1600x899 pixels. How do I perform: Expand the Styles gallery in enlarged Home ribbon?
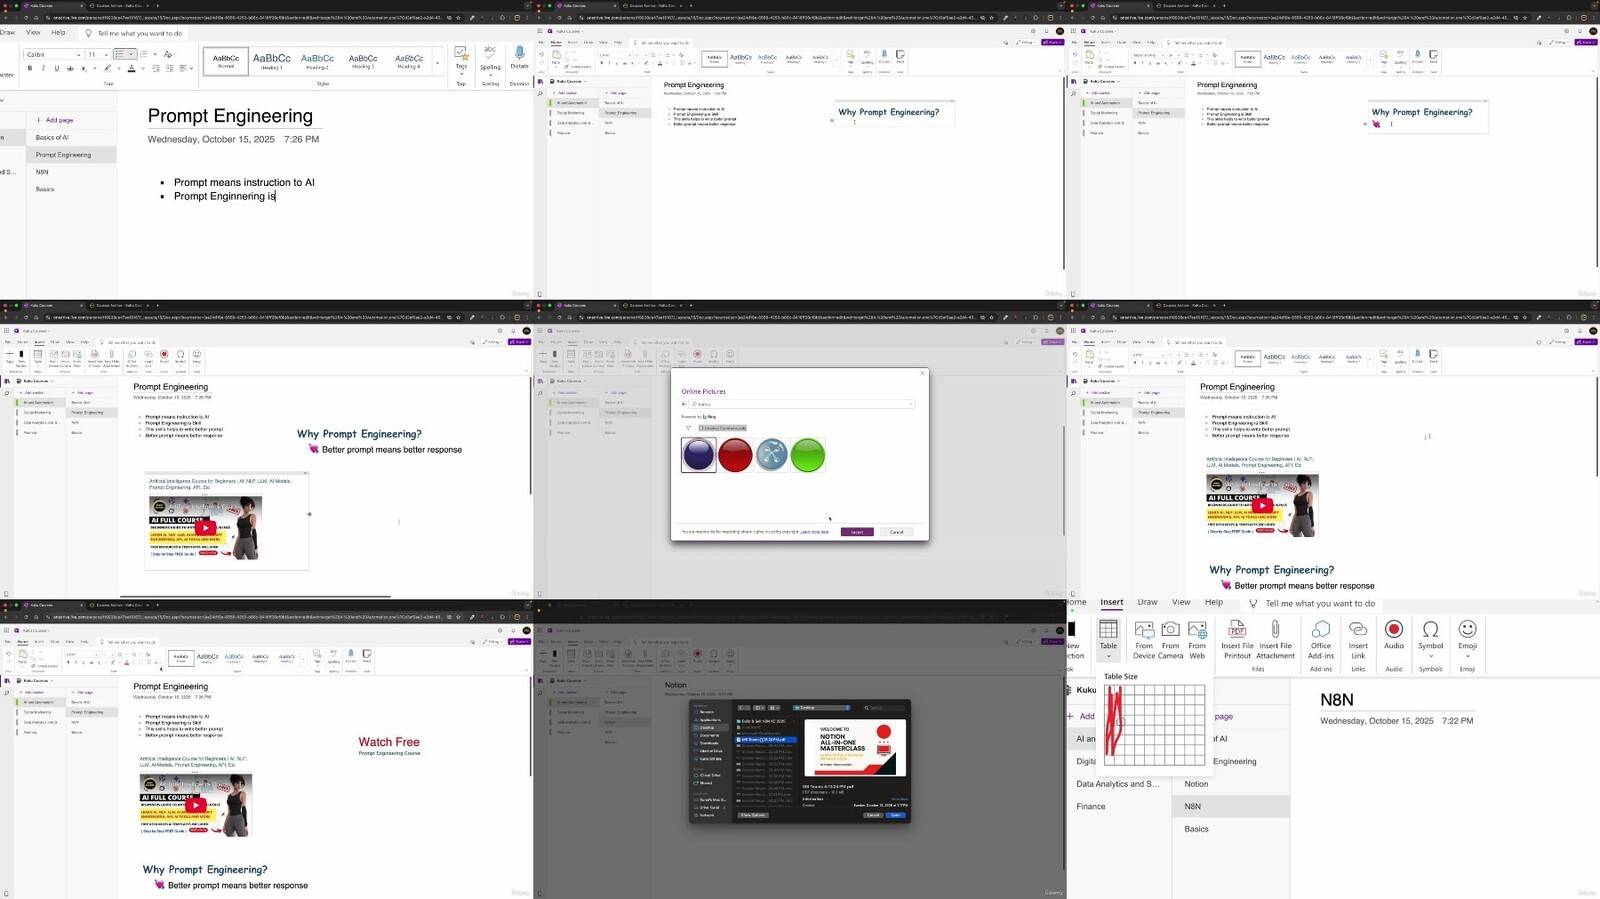[x=437, y=61]
